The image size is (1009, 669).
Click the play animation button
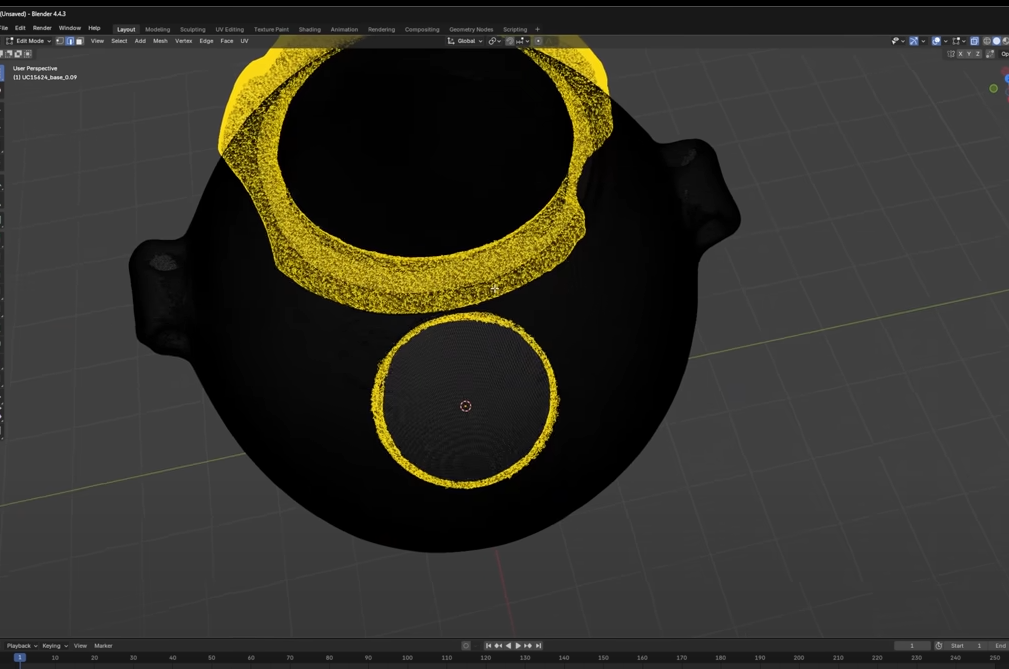pos(518,646)
